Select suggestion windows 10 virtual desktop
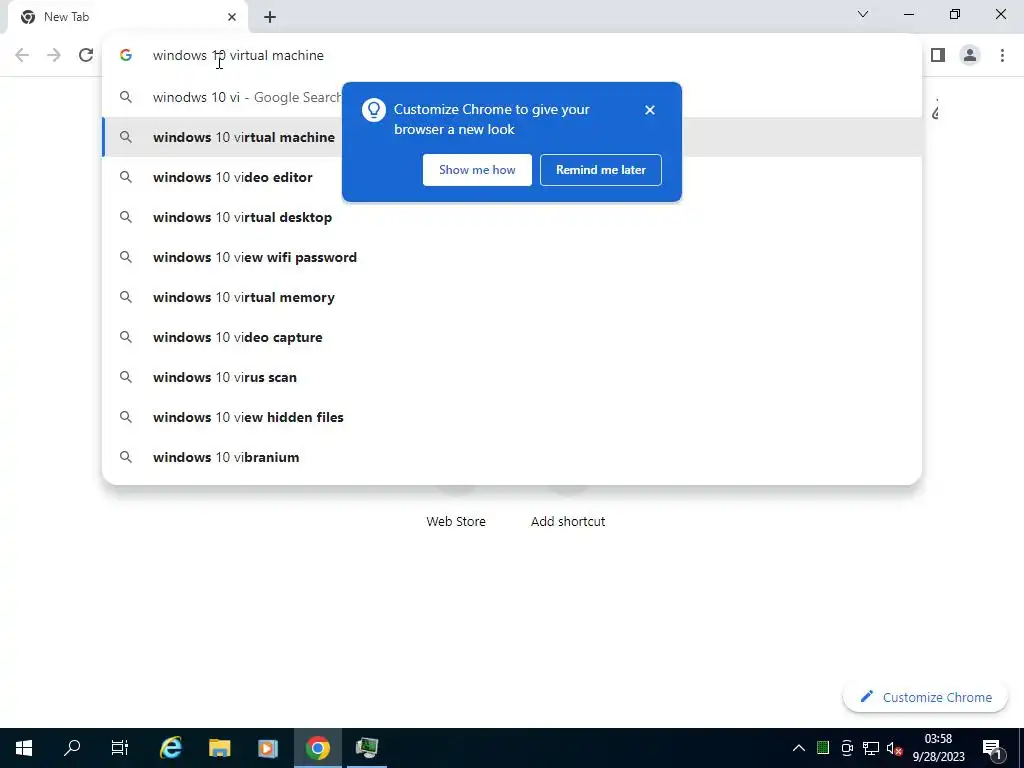The image size is (1024, 768). [x=512, y=217]
